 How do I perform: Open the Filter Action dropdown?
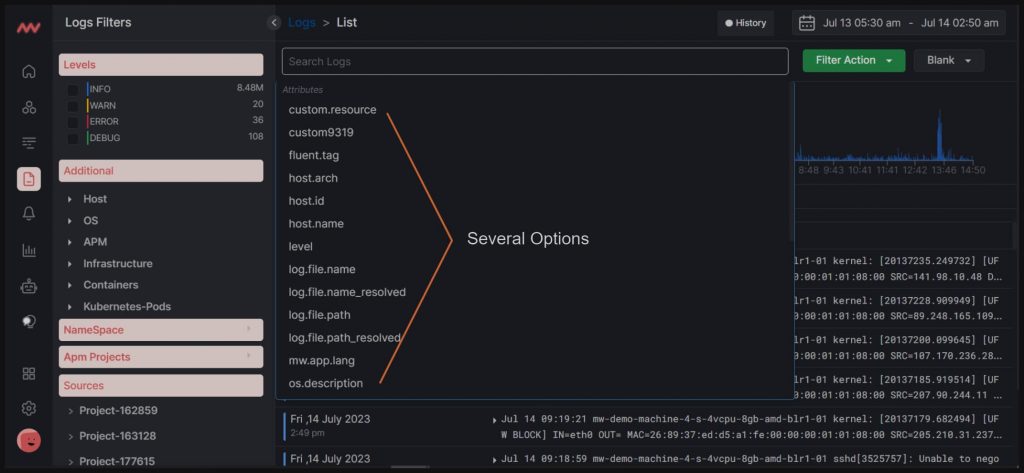pos(854,60)
